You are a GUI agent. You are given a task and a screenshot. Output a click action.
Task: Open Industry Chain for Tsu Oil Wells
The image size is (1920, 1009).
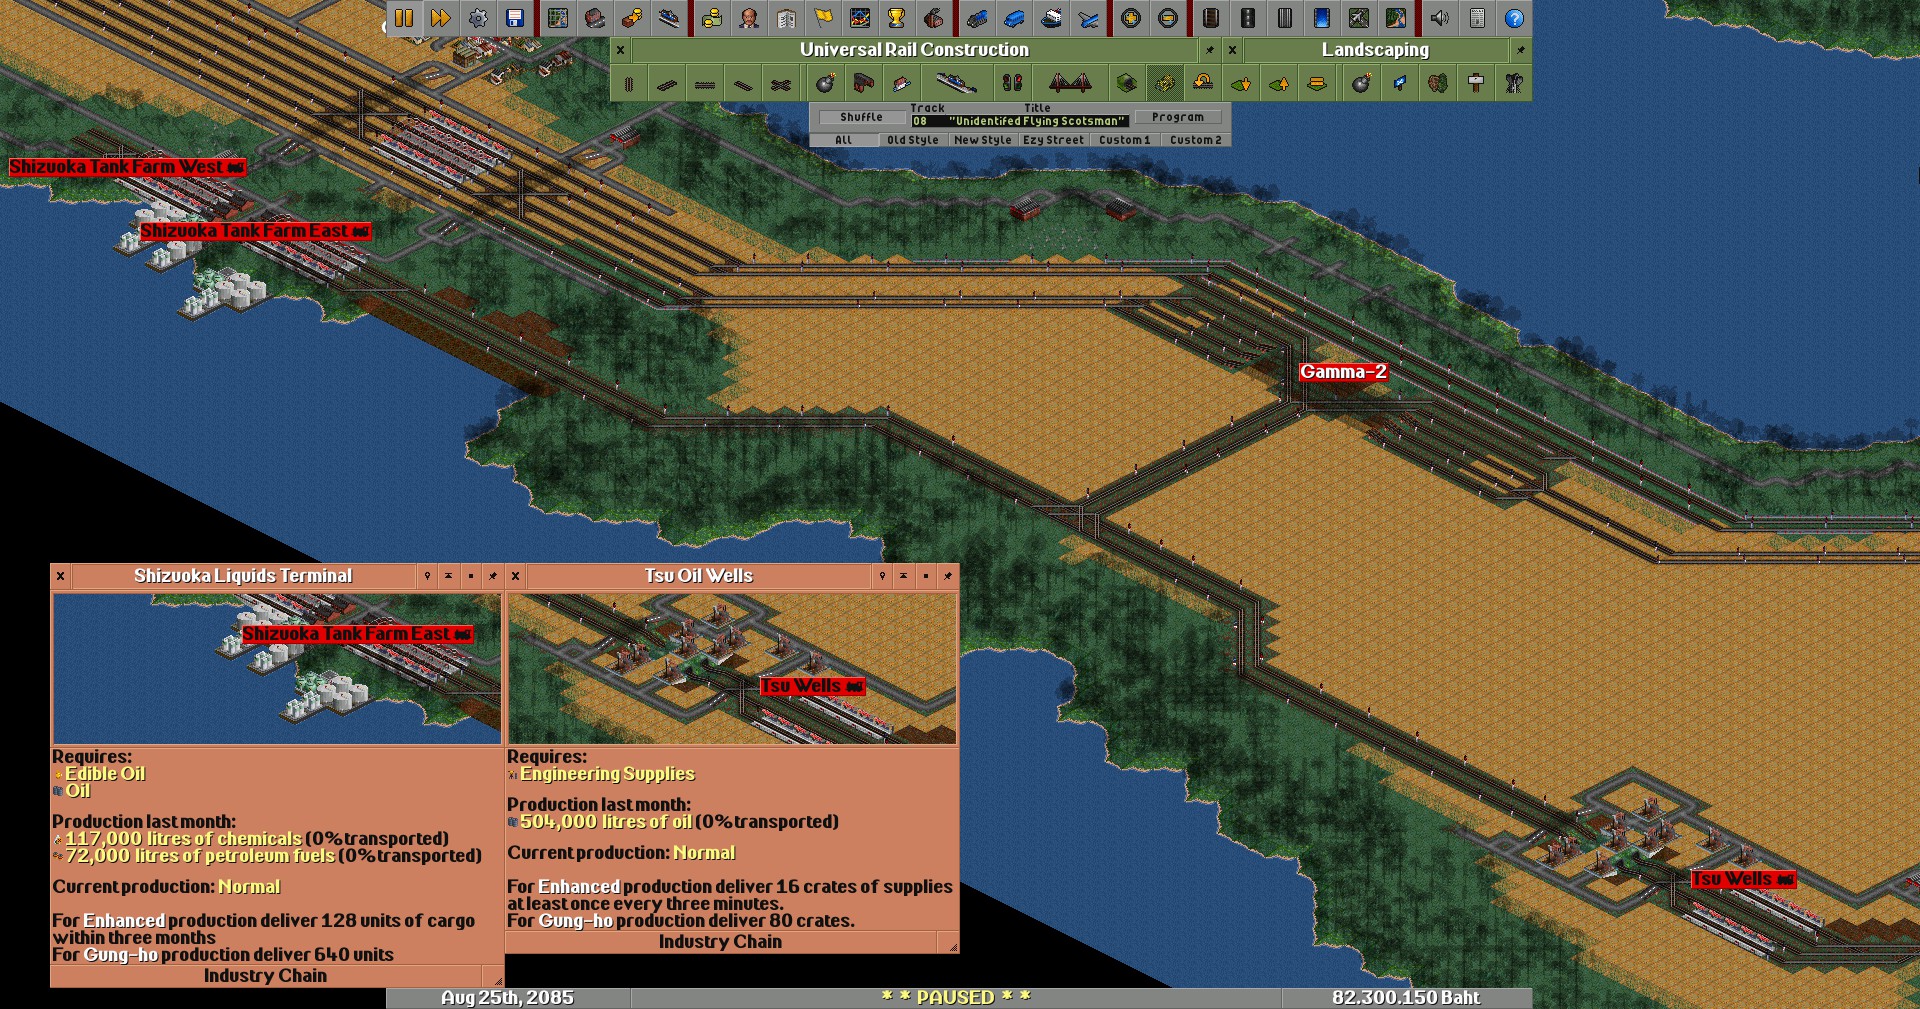tap(720, 942)
